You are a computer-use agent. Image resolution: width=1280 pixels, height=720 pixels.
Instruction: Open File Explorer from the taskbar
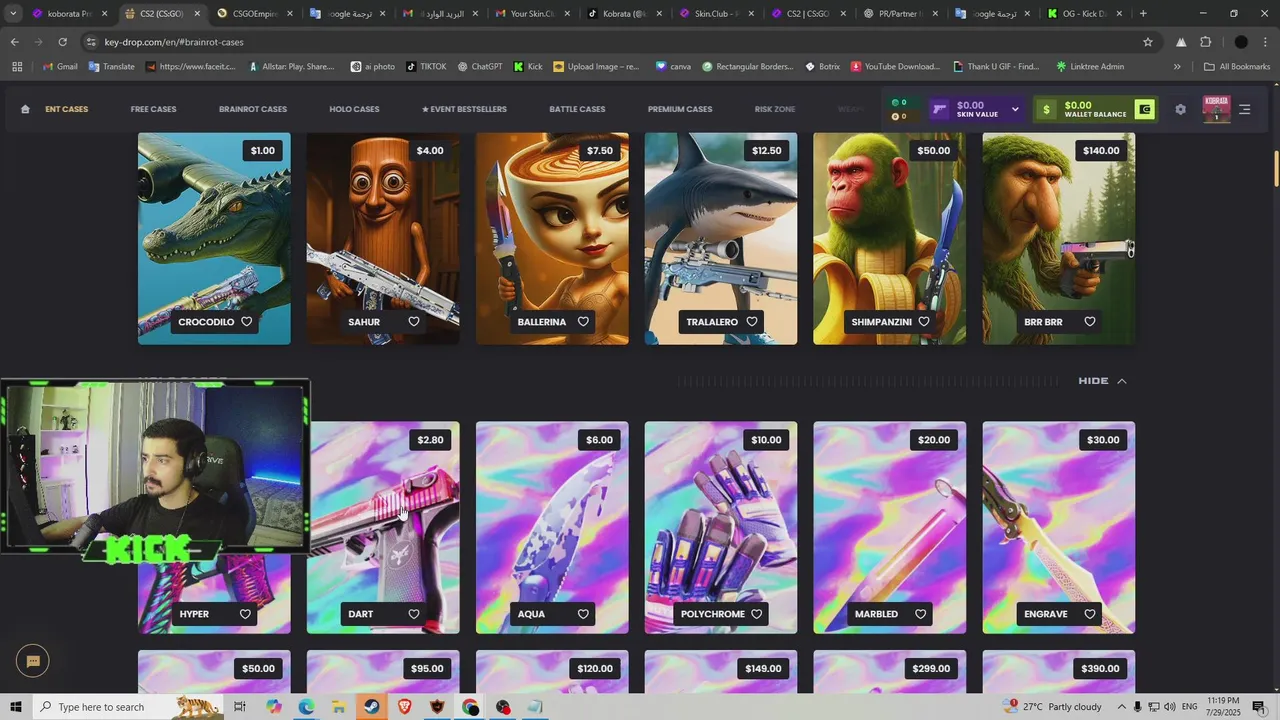pos(339,707)
